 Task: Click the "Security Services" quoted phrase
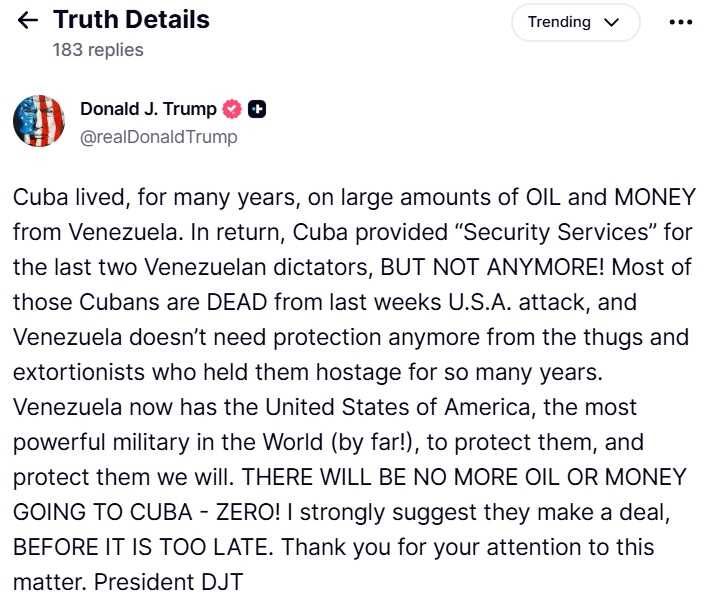544,232
